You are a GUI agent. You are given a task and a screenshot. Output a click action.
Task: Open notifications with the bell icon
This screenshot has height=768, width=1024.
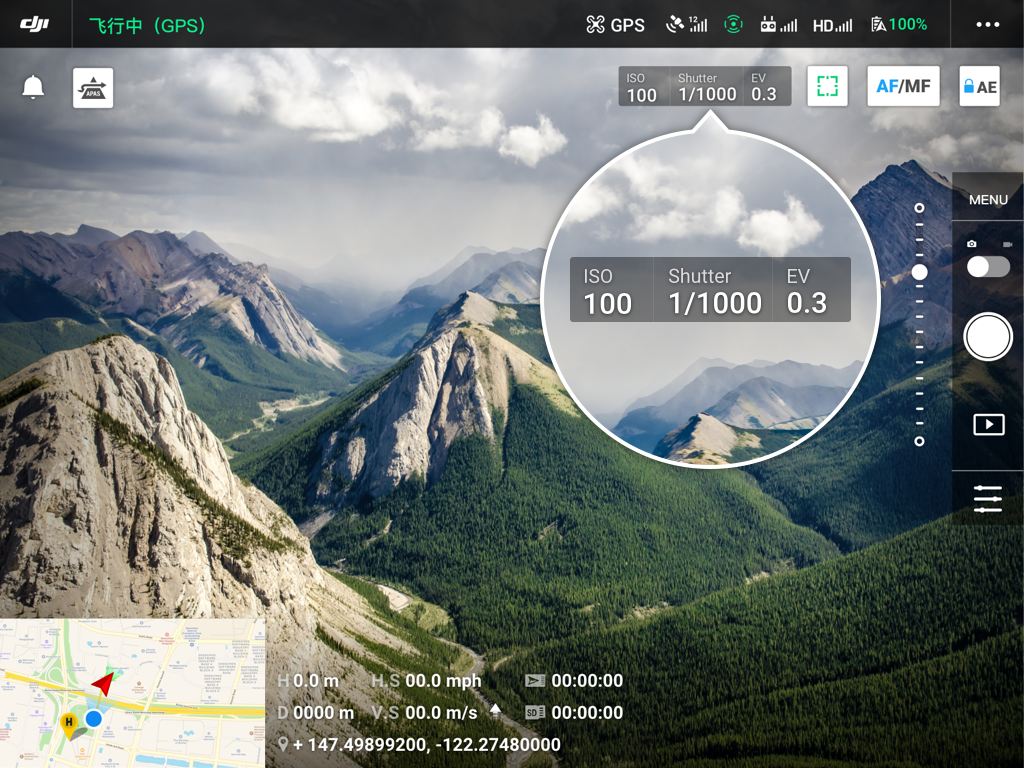[x=33, y=88]
